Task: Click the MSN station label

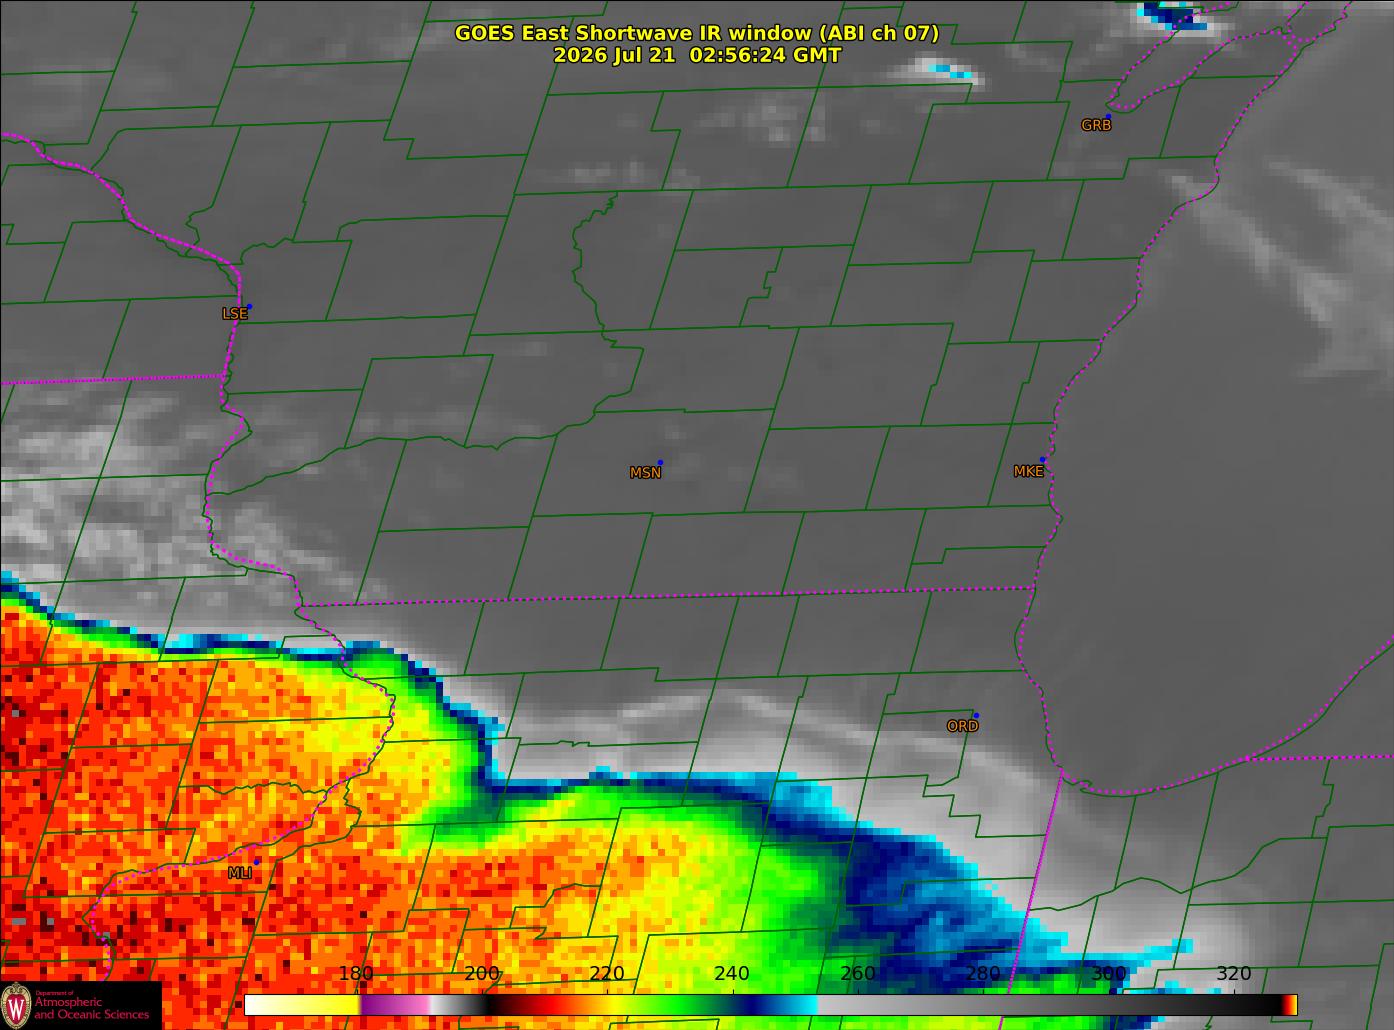Action: tap(645, 473)
